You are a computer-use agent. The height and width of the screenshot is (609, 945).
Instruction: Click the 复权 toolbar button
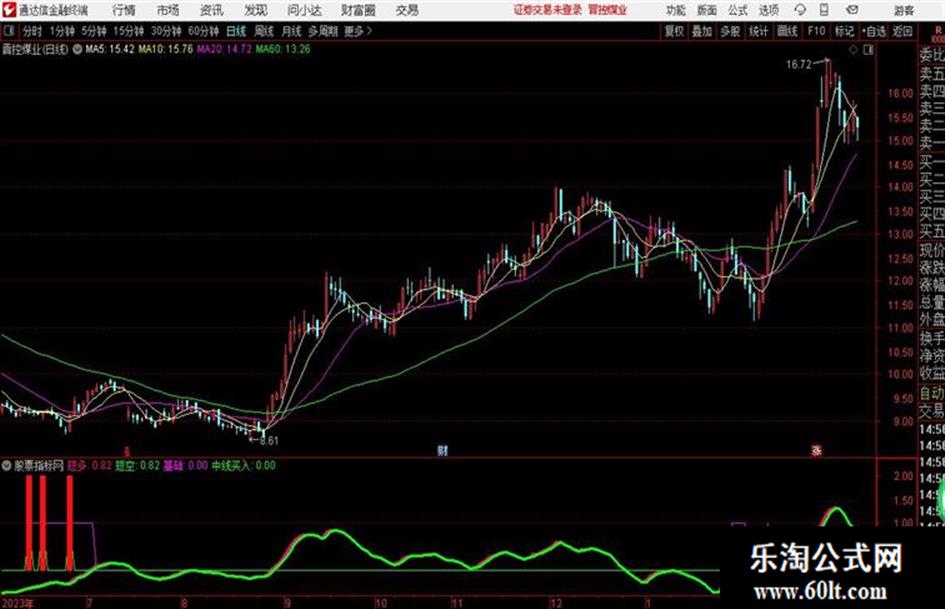tap(674, 31)
